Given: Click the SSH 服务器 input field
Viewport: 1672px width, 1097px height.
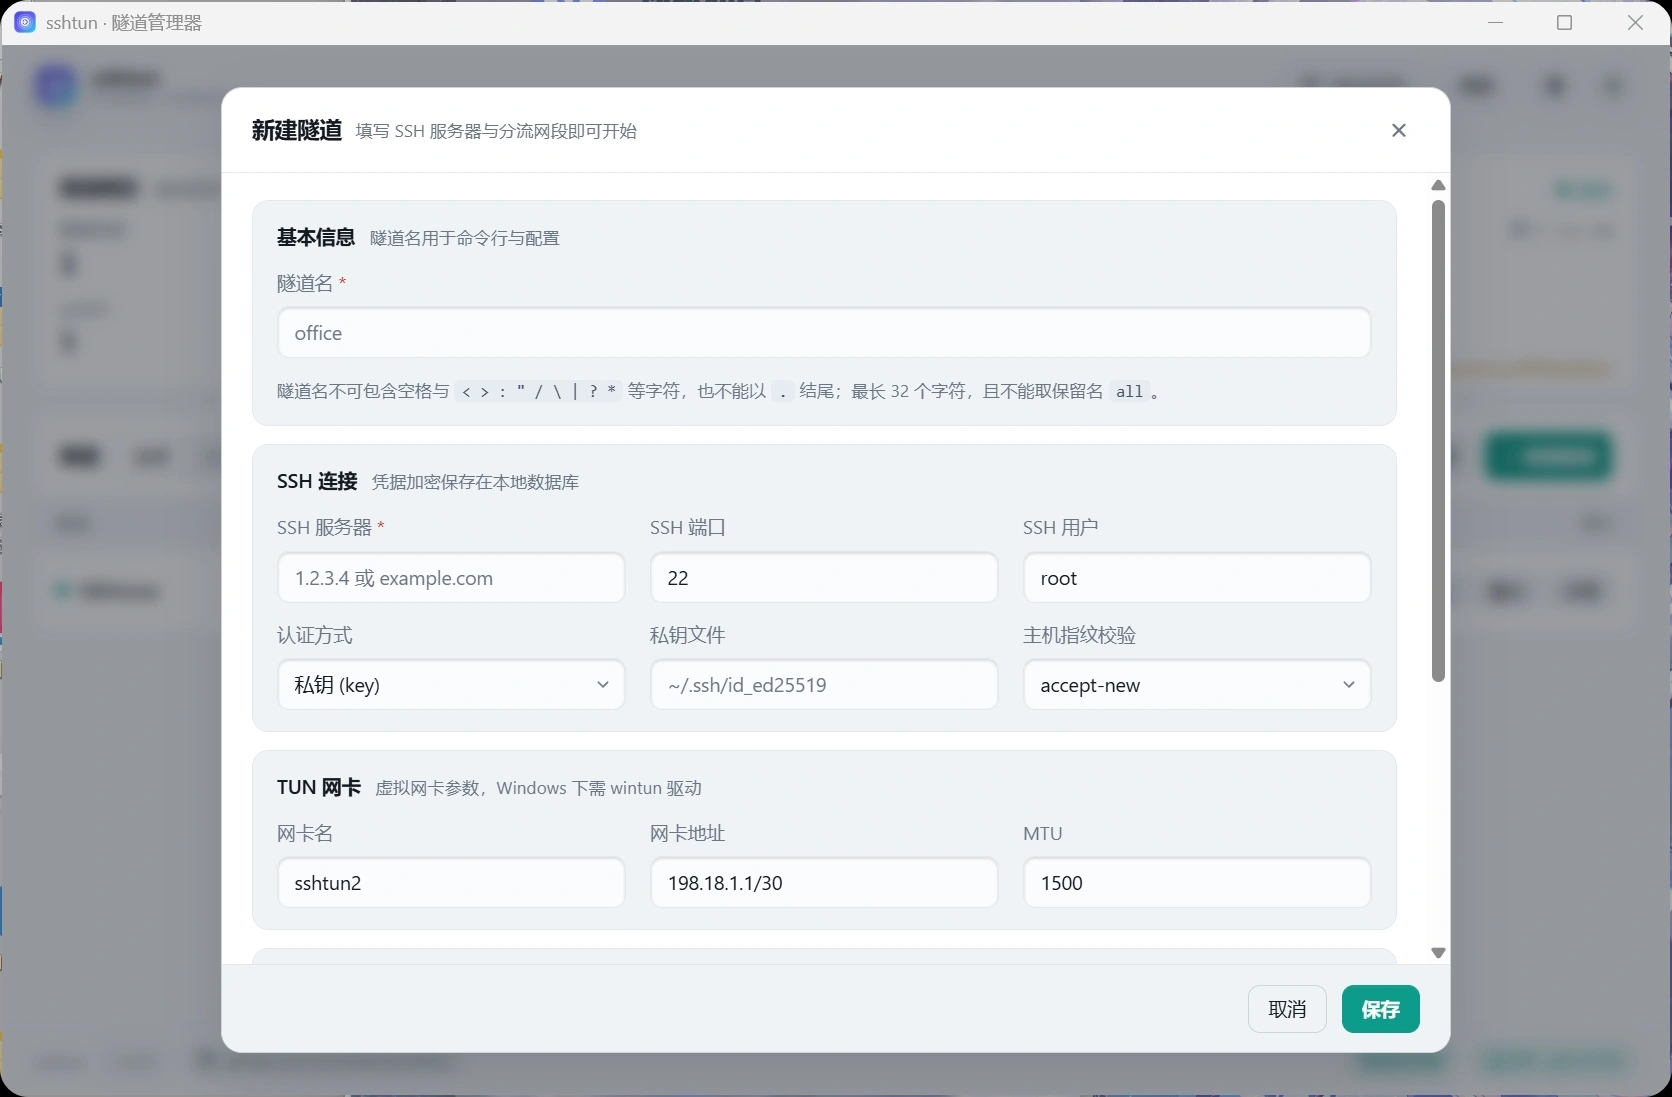Looking at the screenshot, I should (x=451, y=578).
